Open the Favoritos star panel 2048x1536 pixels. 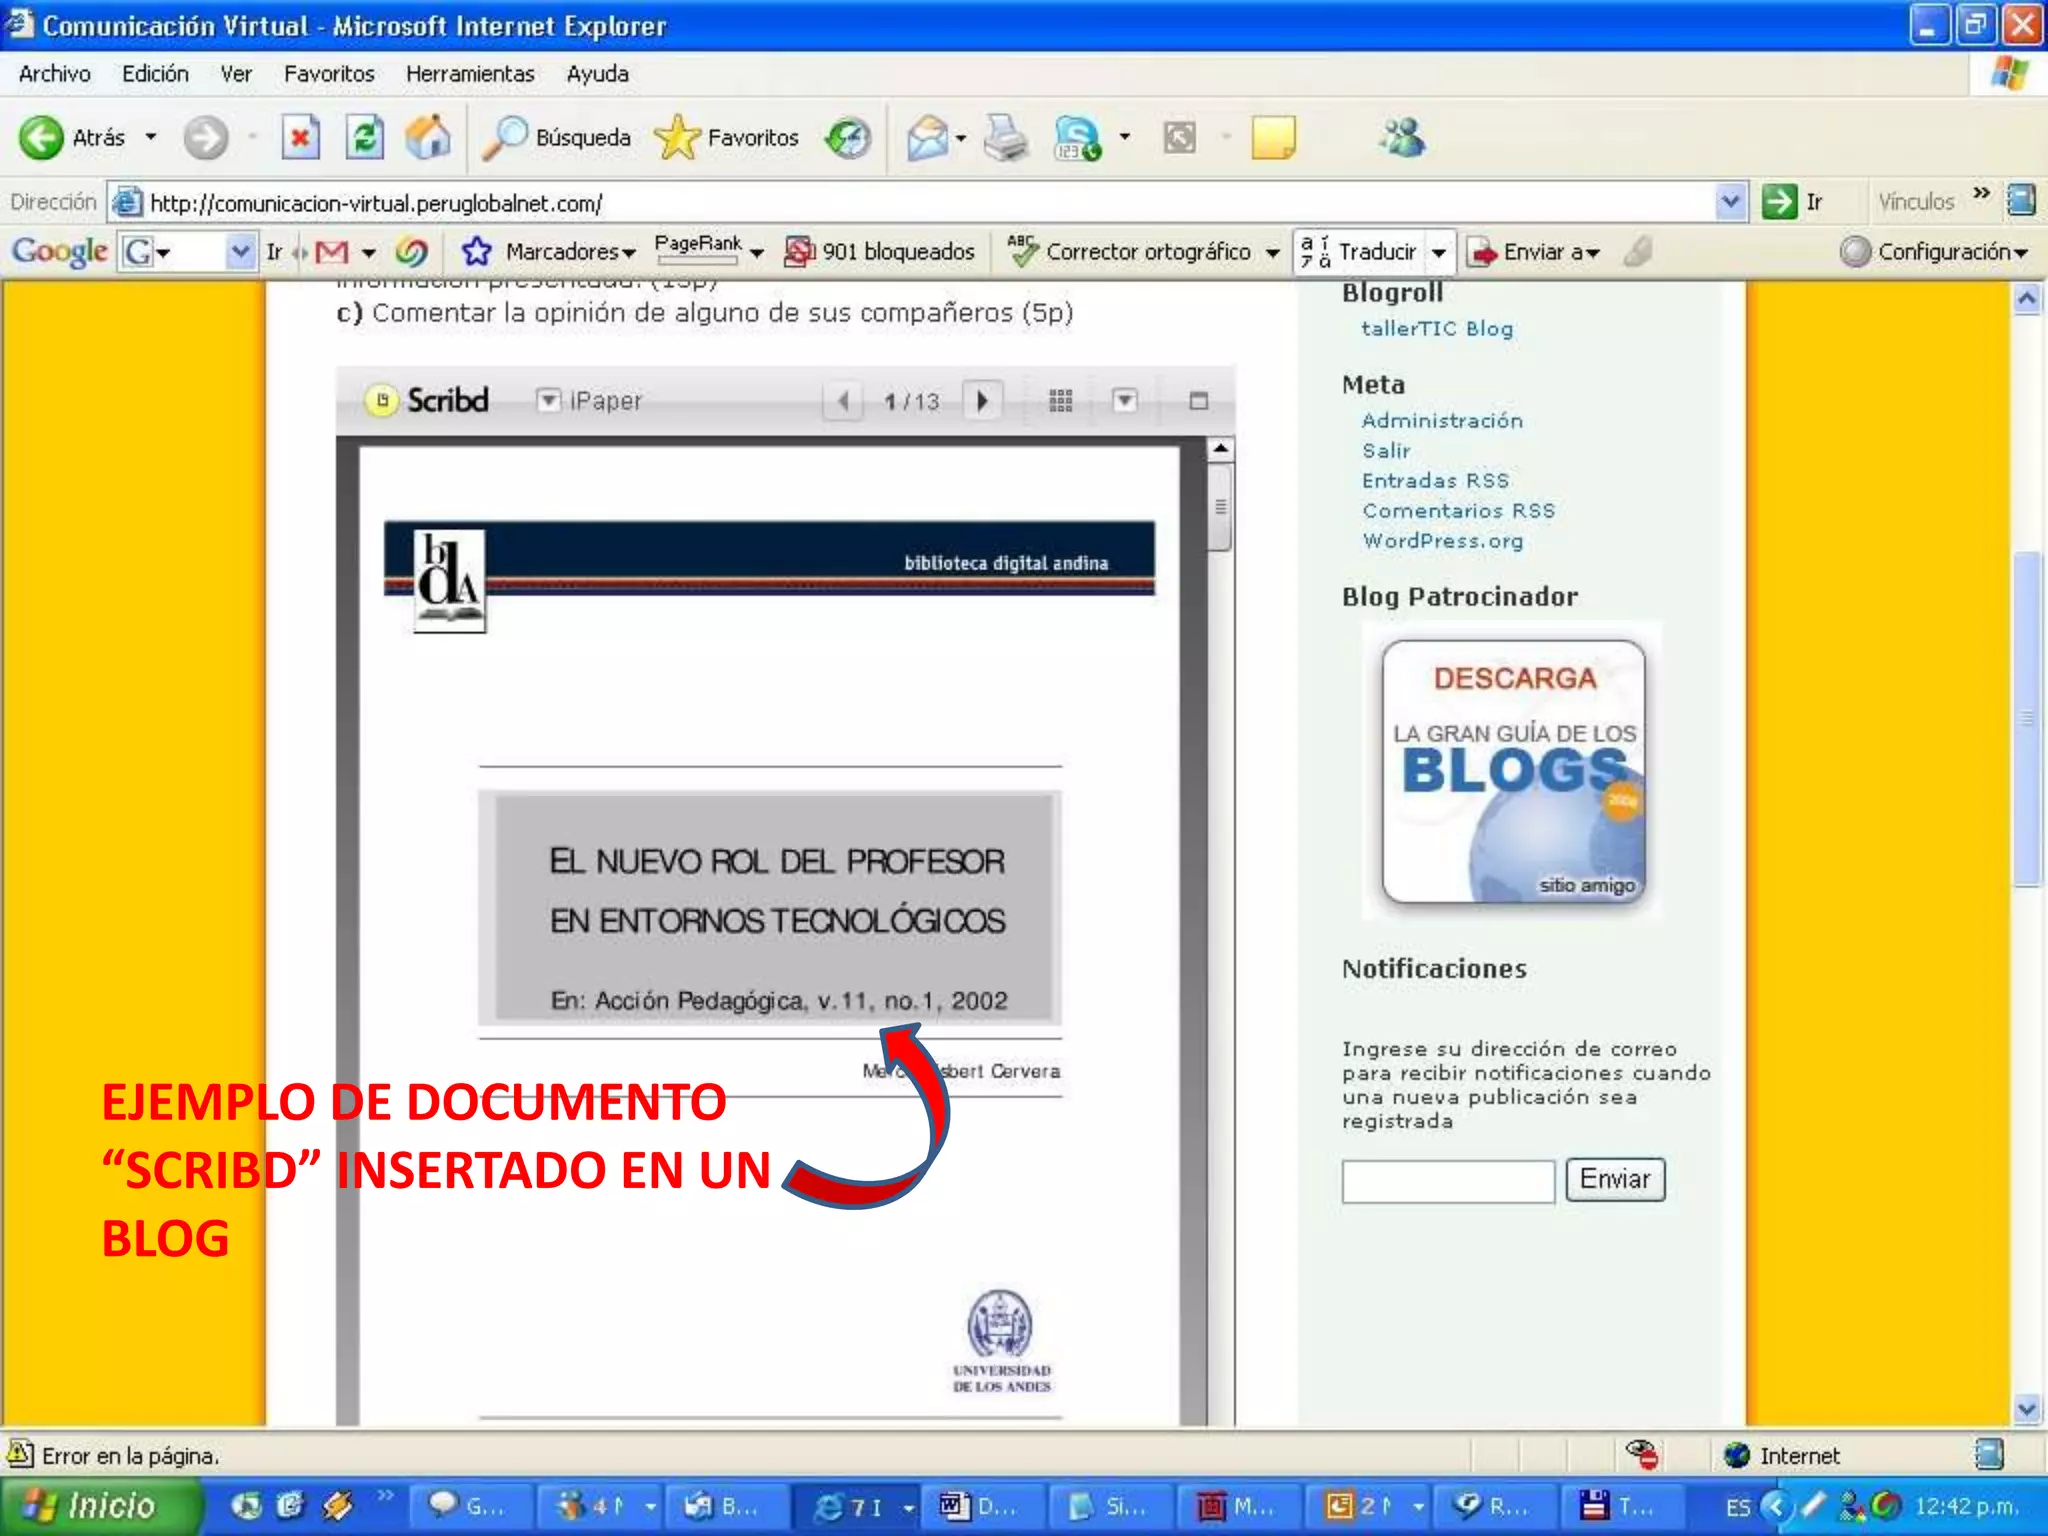point(726,138)
